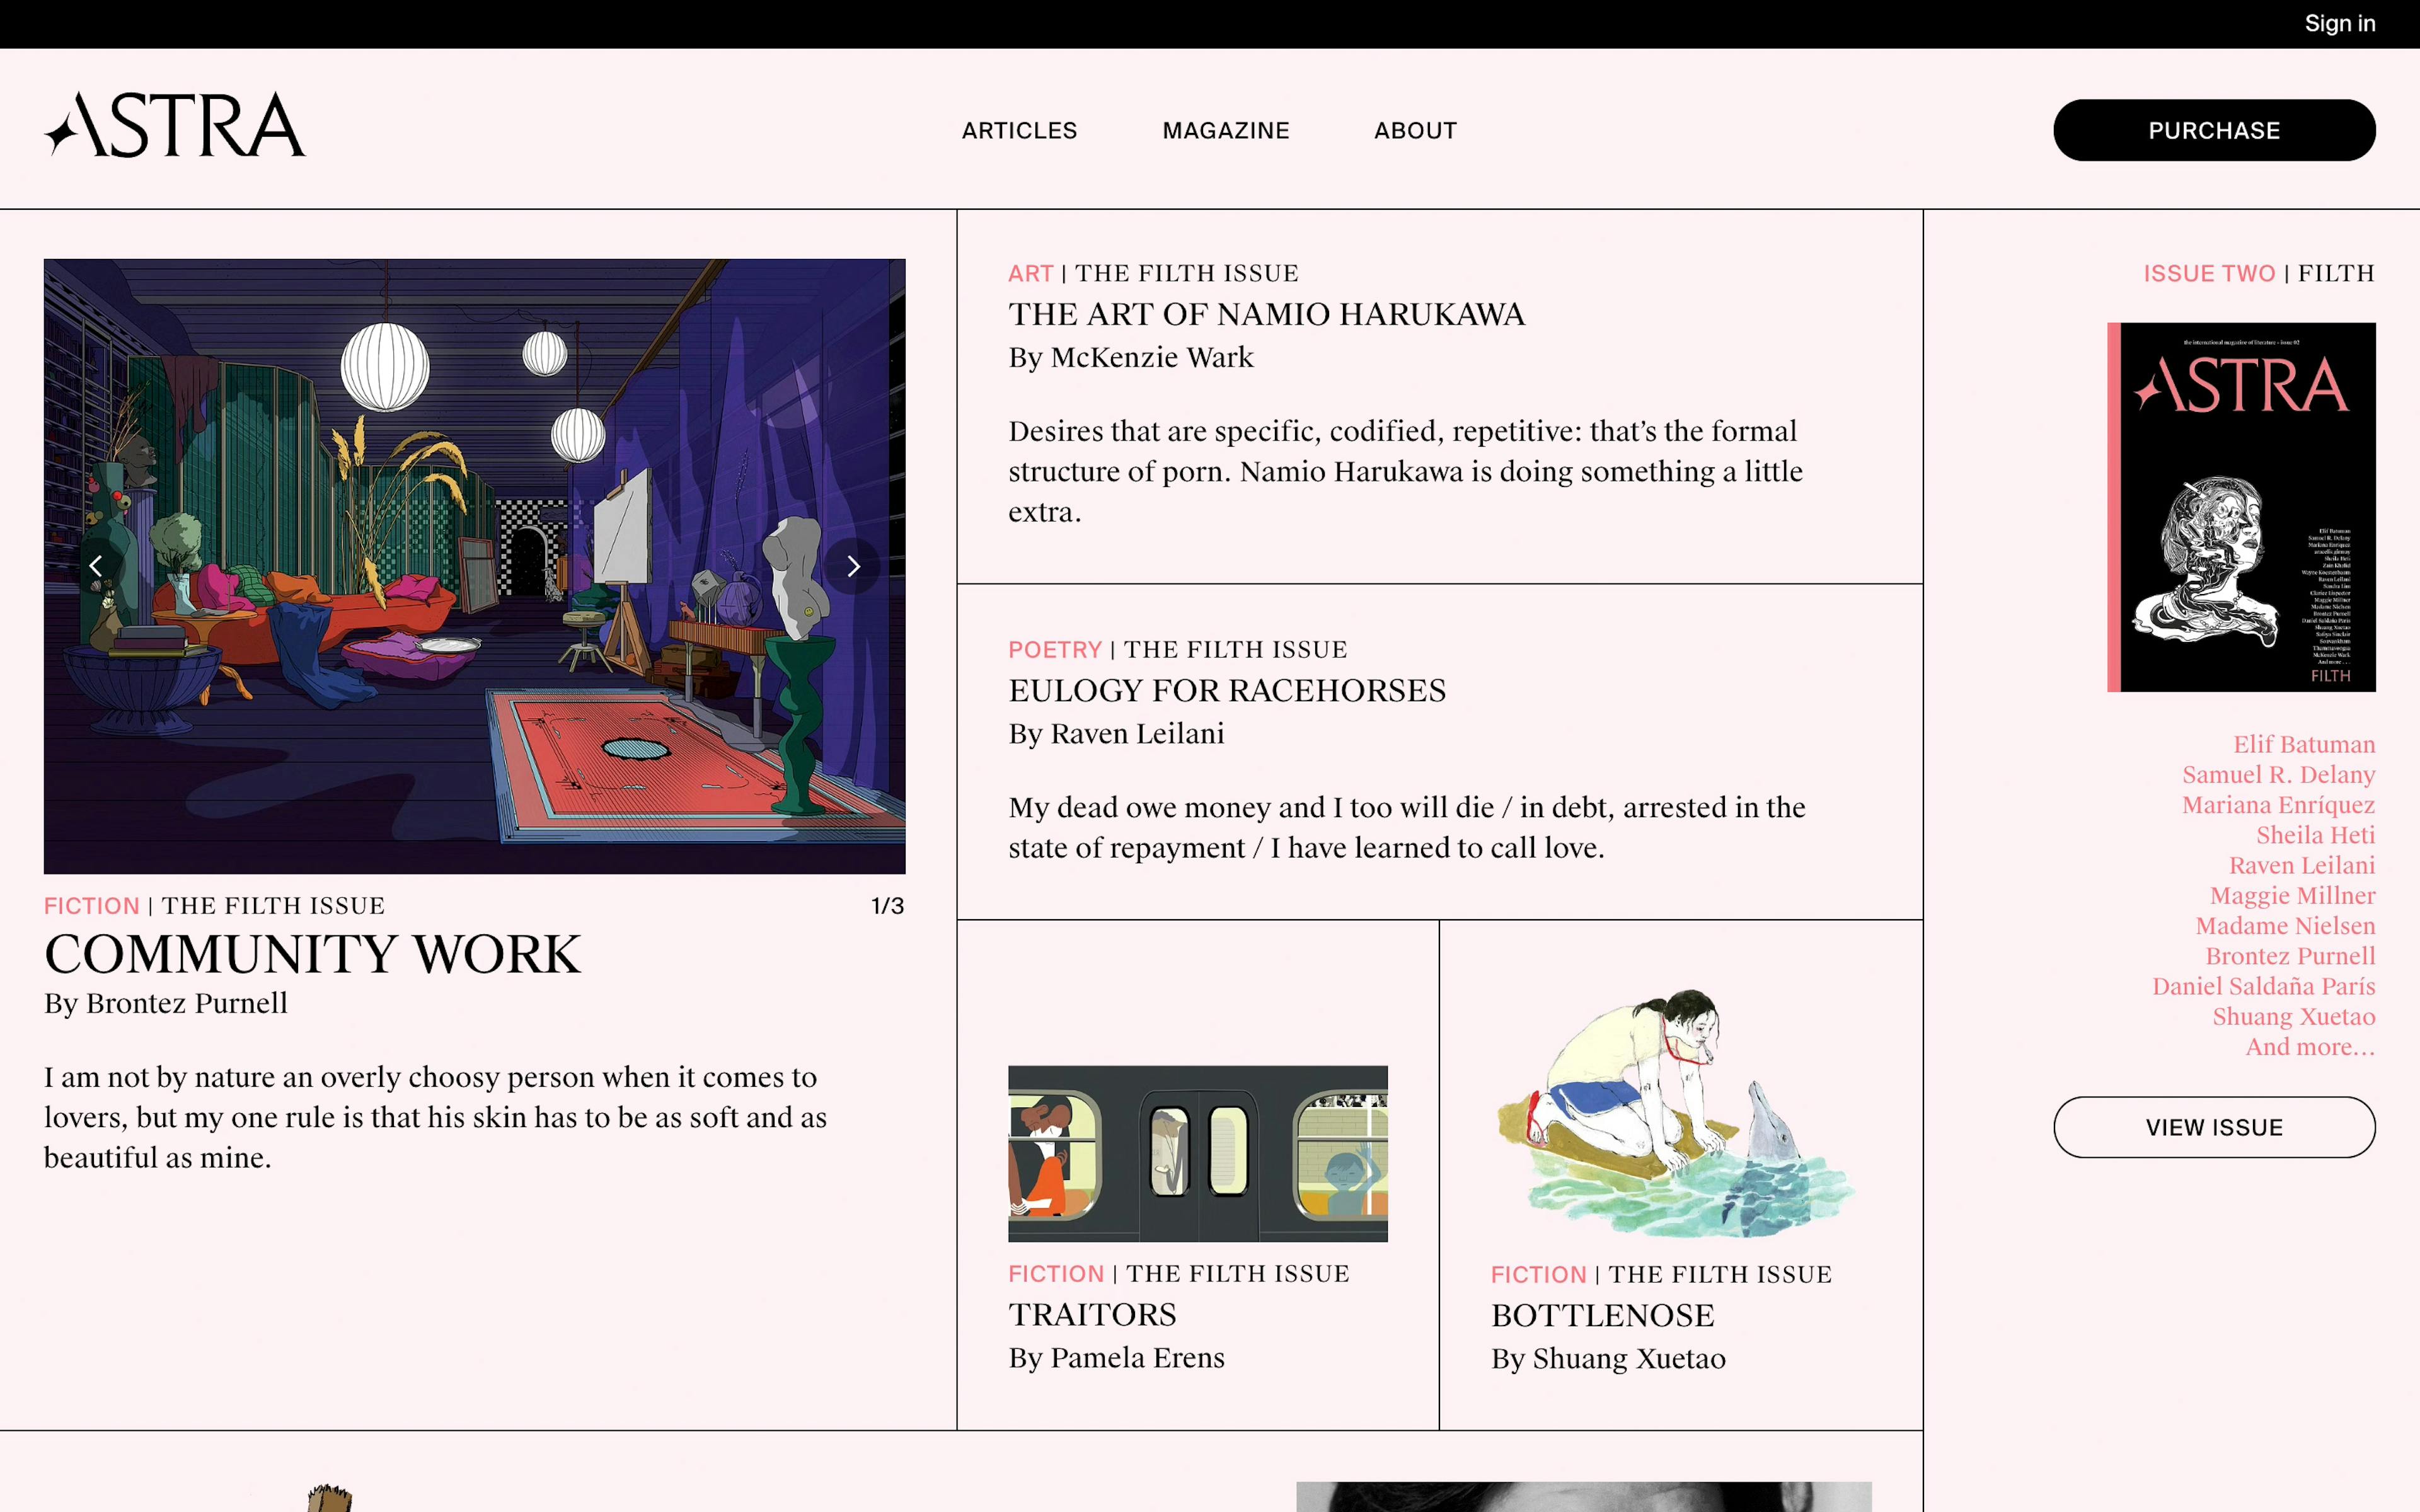Open the Astra Filth issue cover thumbnail
Image resolution: width=2420 pixels, height=1512 pixels.
(x=2240, y=507)
